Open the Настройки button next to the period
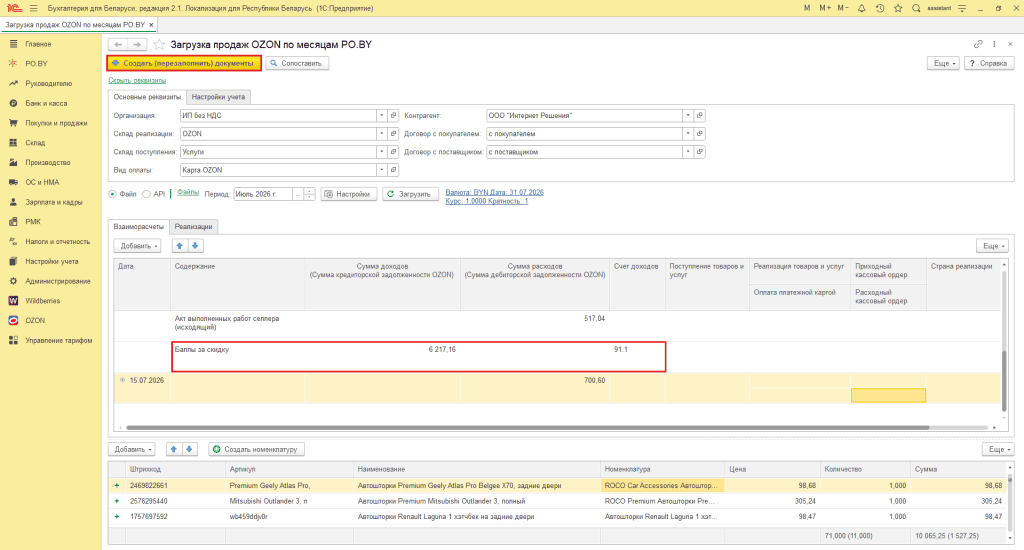Screen dimensions: 1024x550 (348, 194)
